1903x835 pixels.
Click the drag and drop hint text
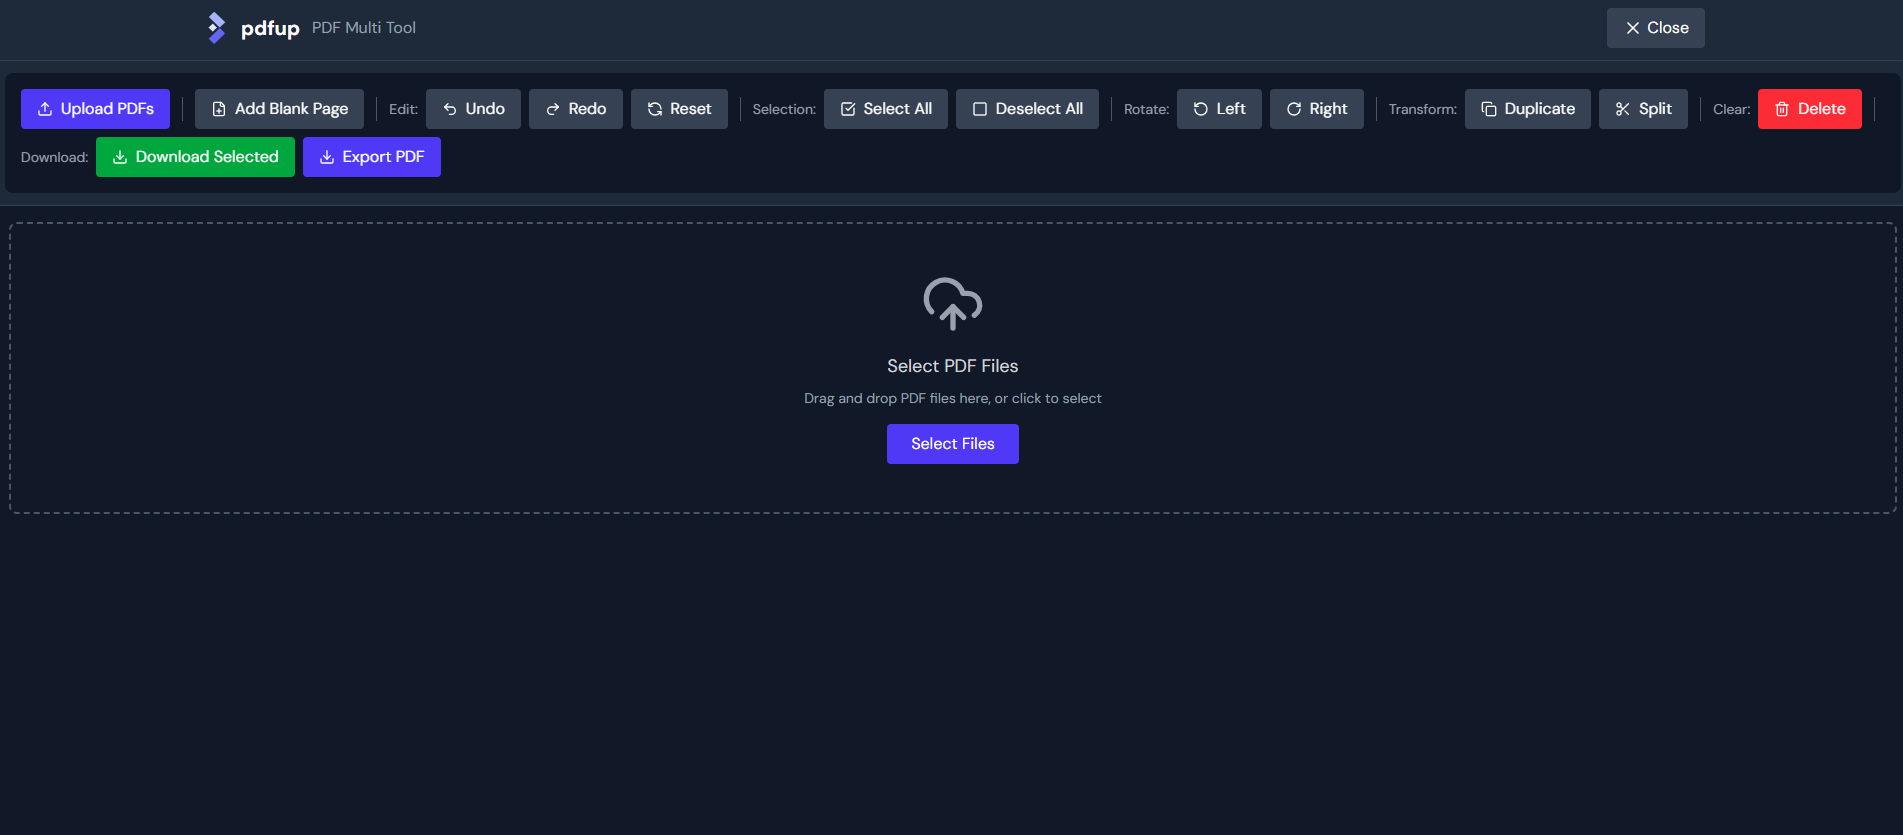point(952,398)
